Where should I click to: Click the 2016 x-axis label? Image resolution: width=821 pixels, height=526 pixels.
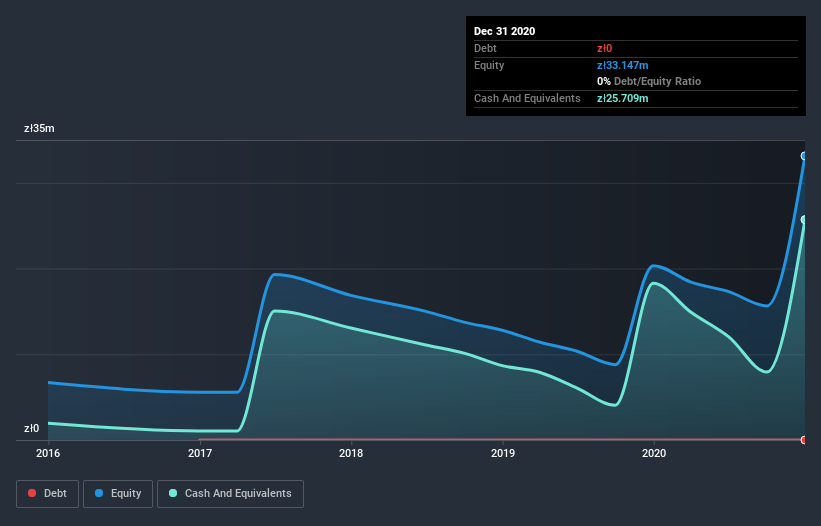coord(48,453)
